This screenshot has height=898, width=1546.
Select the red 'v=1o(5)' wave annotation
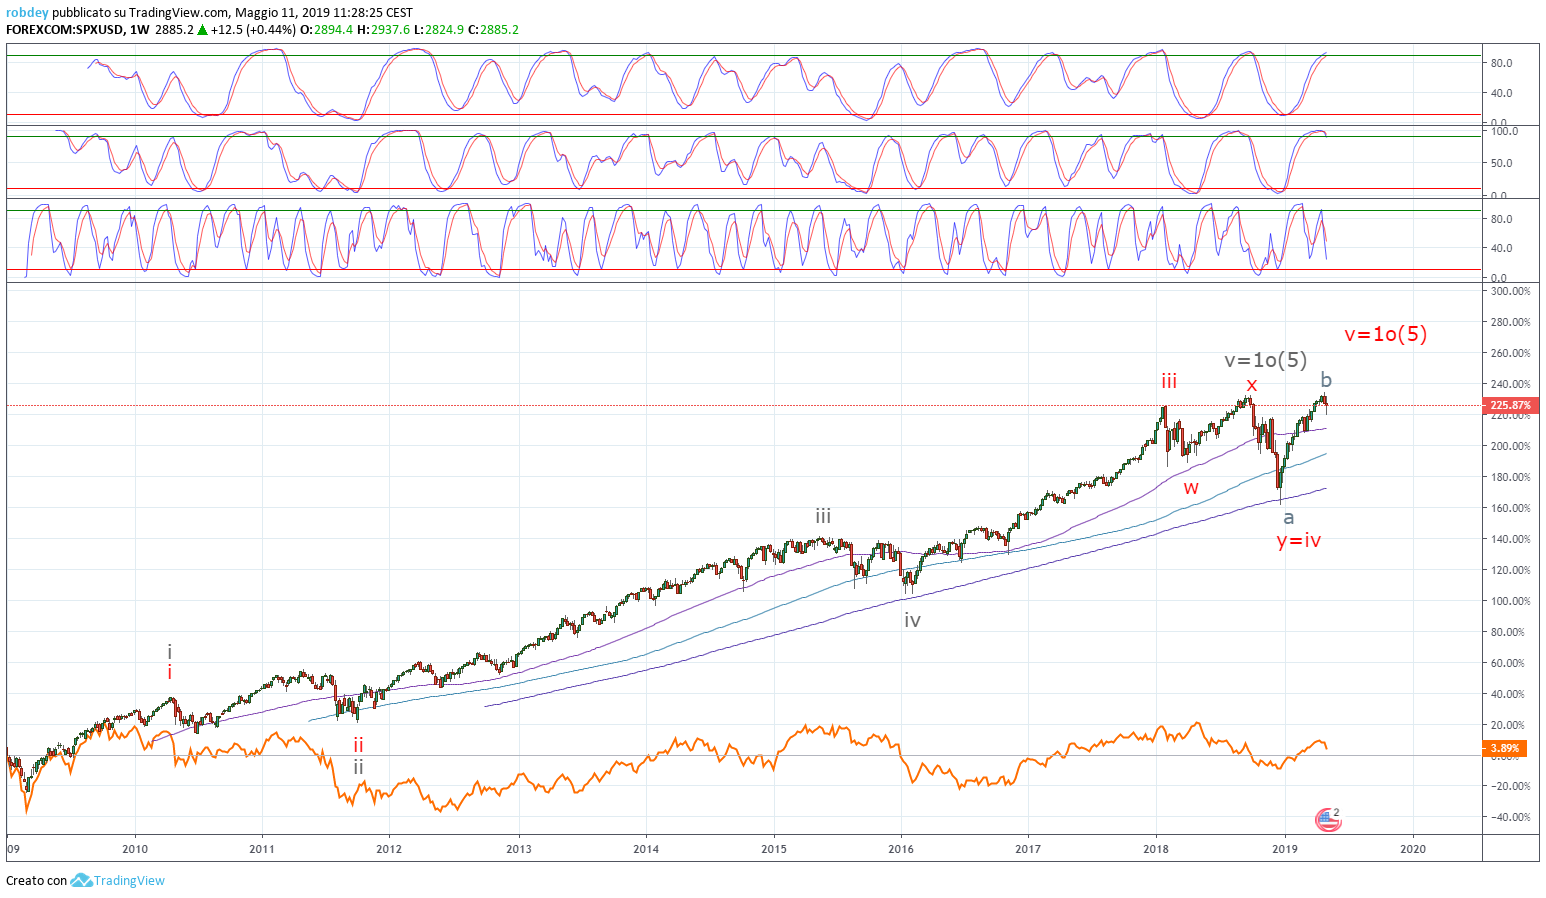tap(1386, 335)
